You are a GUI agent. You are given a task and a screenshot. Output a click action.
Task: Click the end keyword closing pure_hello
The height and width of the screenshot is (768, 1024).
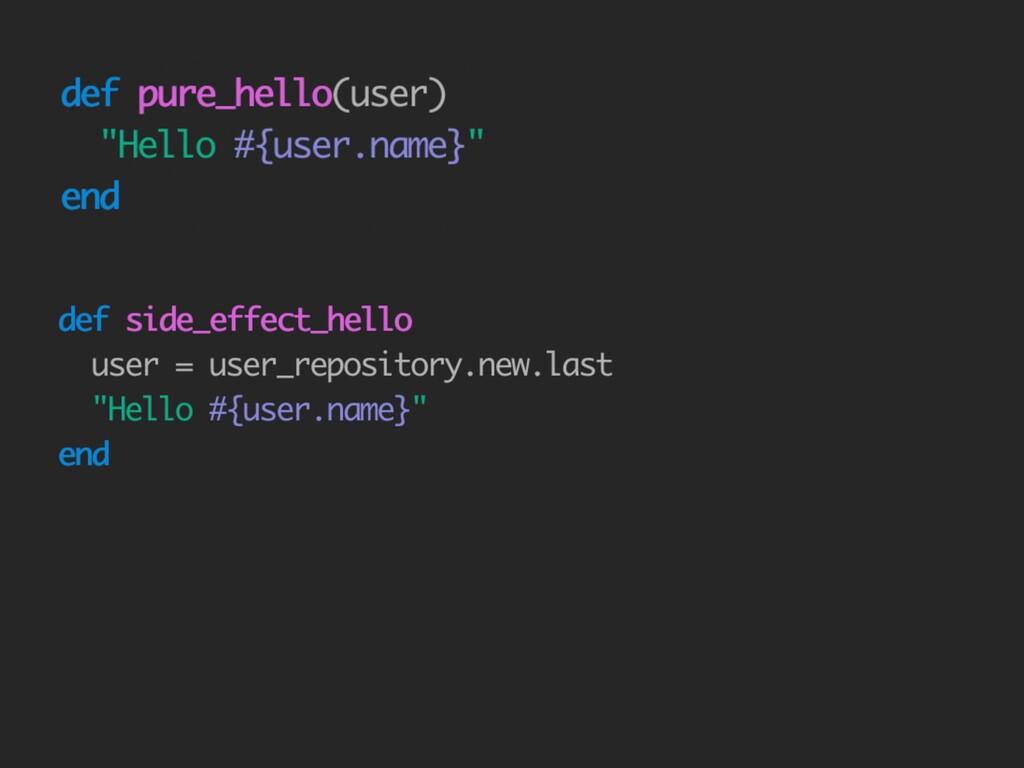pyautogui.click(x=90, y=196)
